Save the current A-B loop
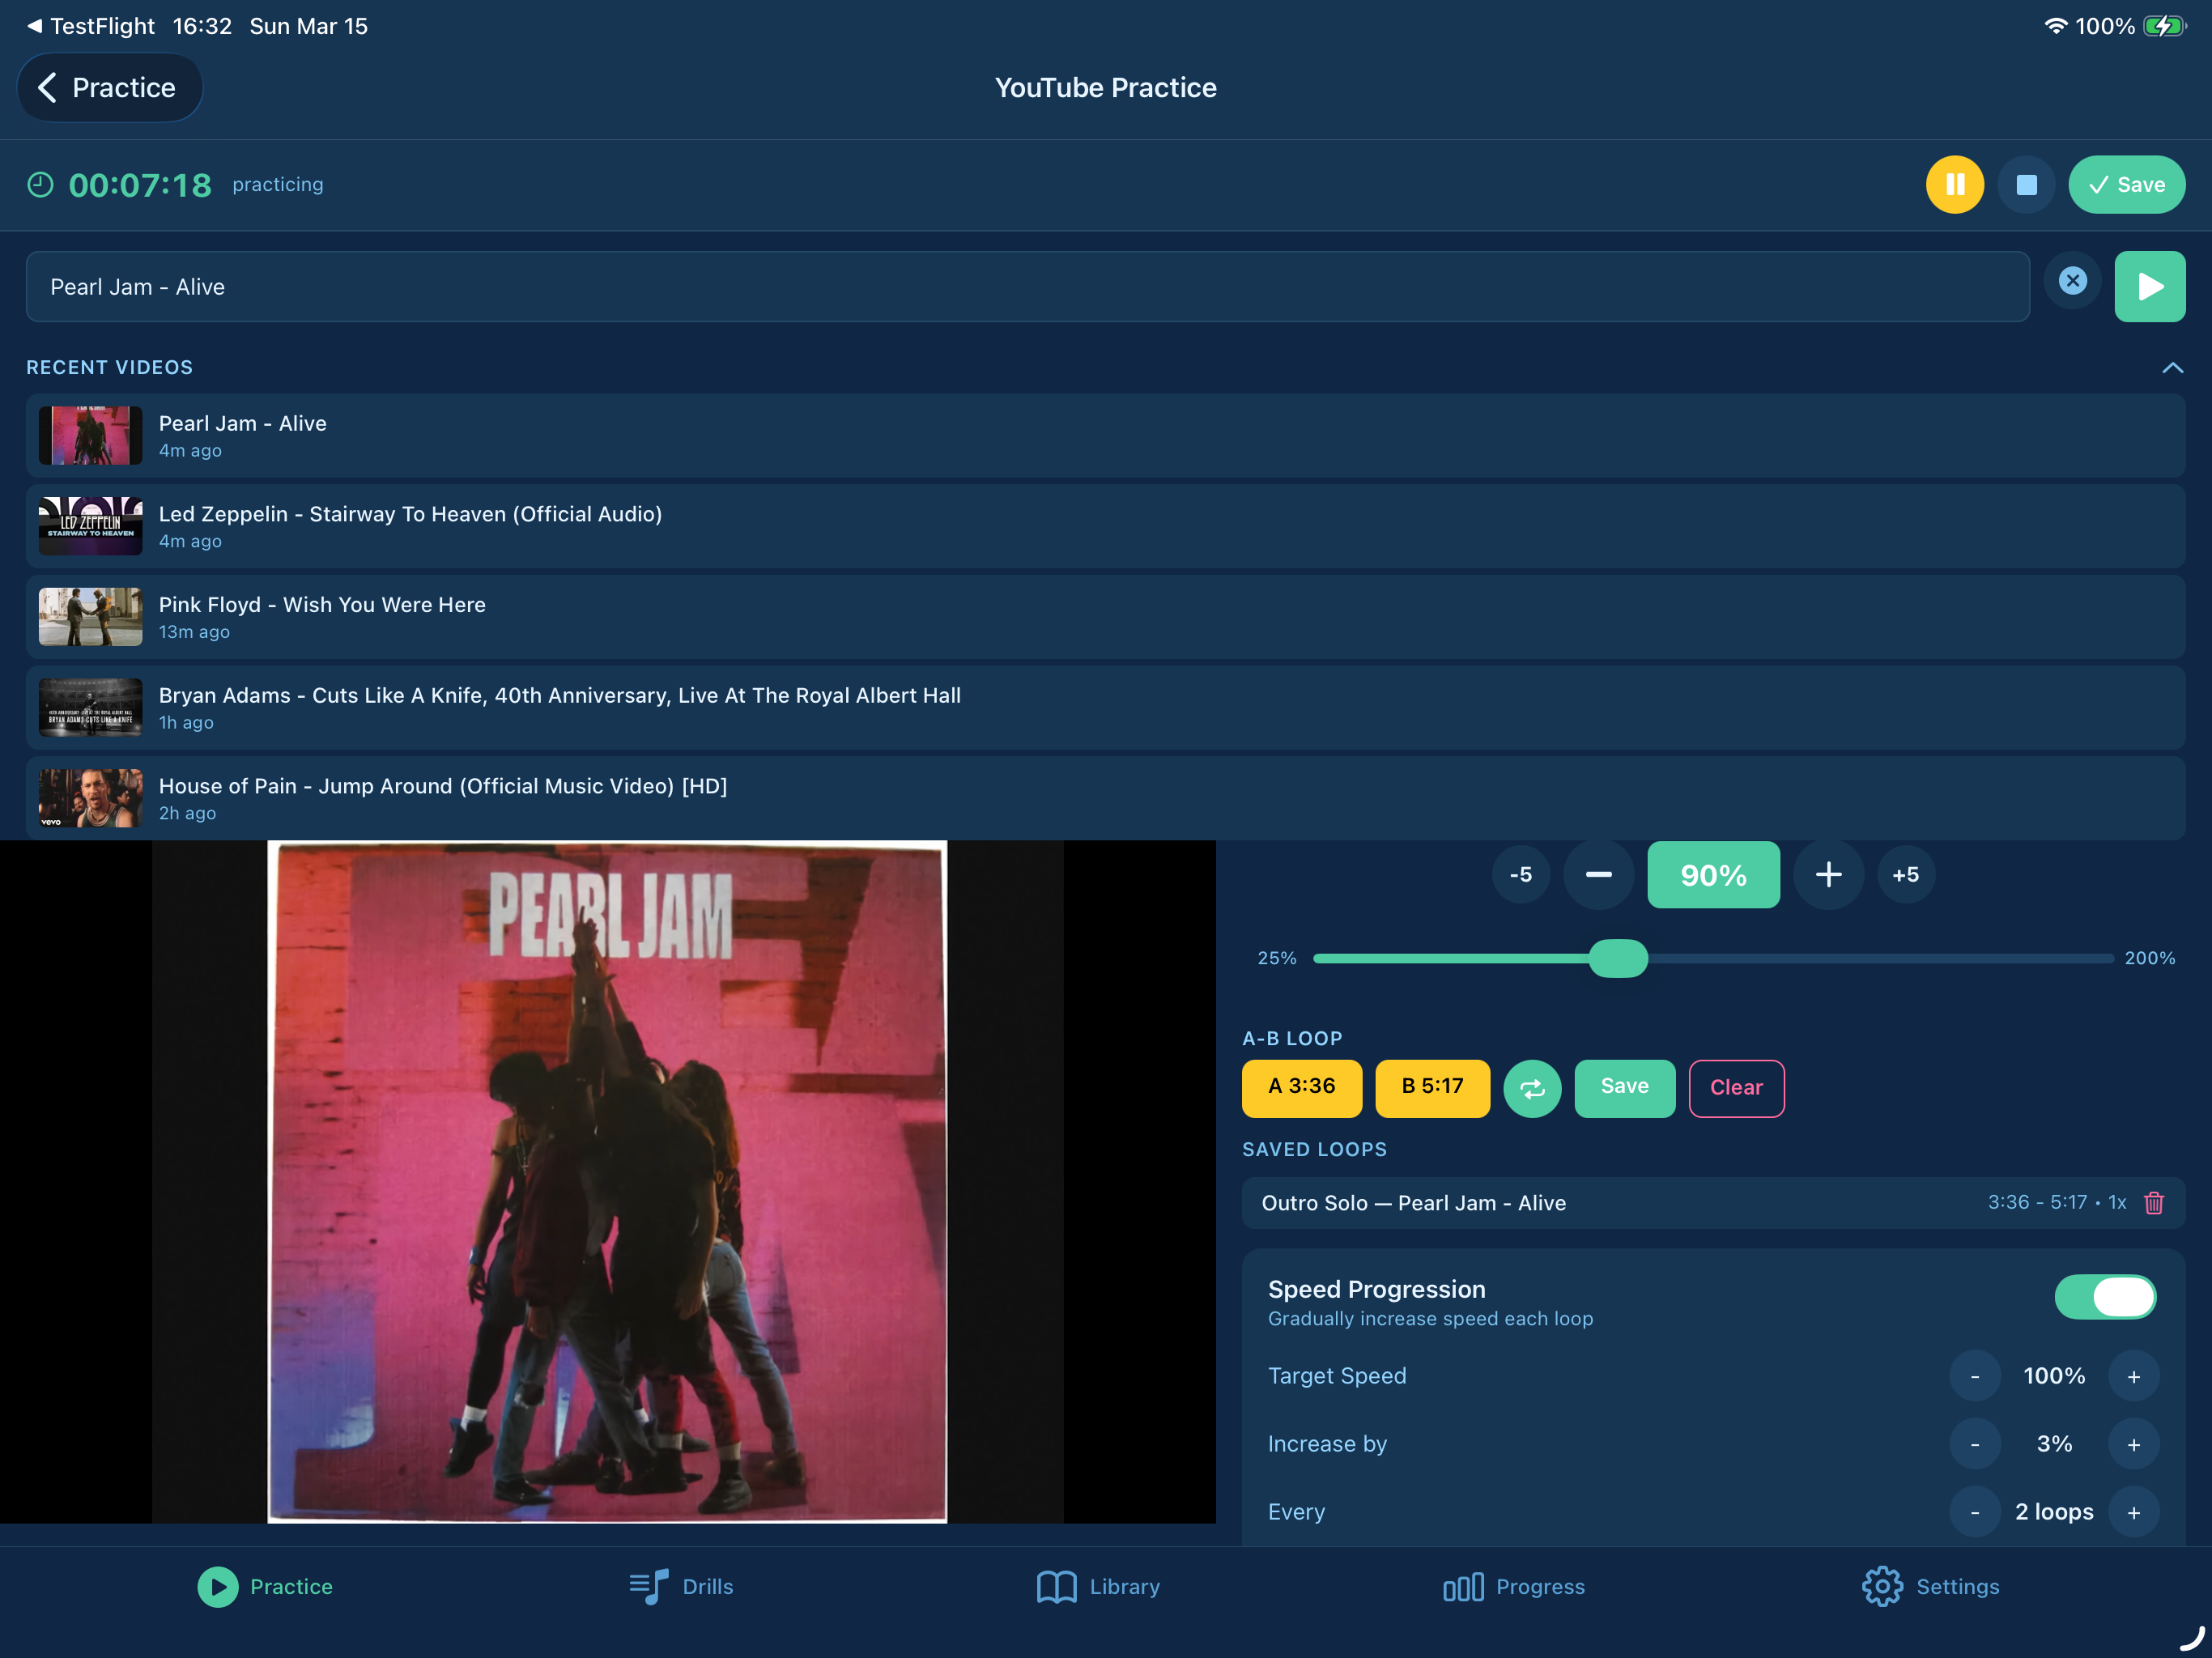The width and height of the screenshot is (2212, 1658). [1624, 1088]
